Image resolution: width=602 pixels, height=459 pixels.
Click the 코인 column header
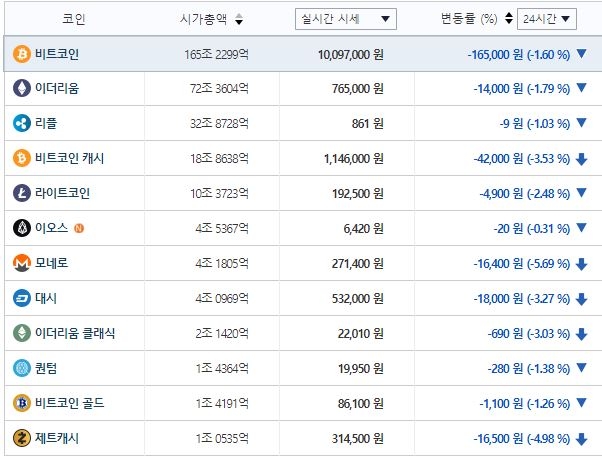(x=73, y=19)
